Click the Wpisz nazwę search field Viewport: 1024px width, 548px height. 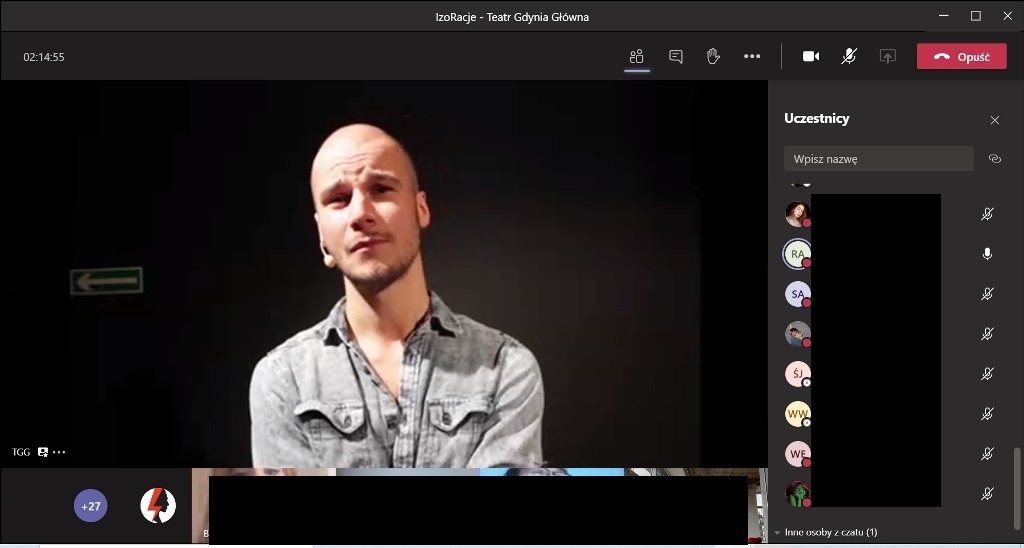(x=878, y=159)
